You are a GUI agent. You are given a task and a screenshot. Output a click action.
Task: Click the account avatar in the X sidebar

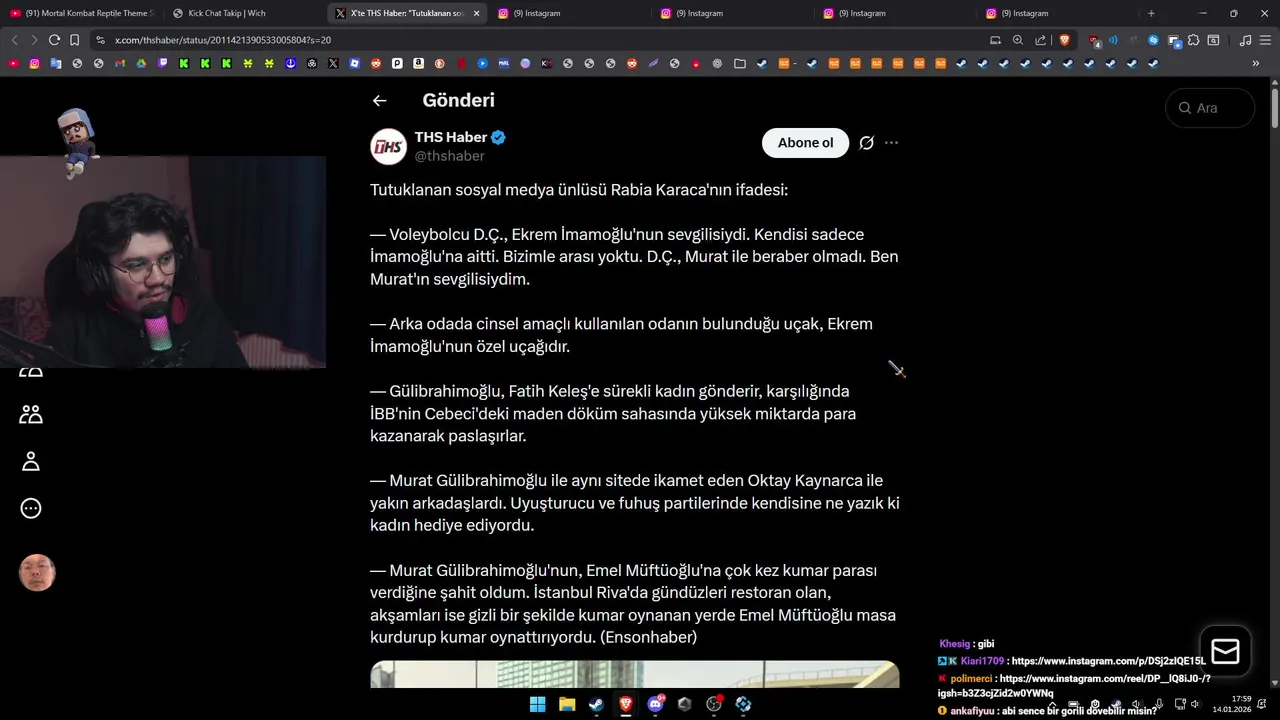[37, 573]
